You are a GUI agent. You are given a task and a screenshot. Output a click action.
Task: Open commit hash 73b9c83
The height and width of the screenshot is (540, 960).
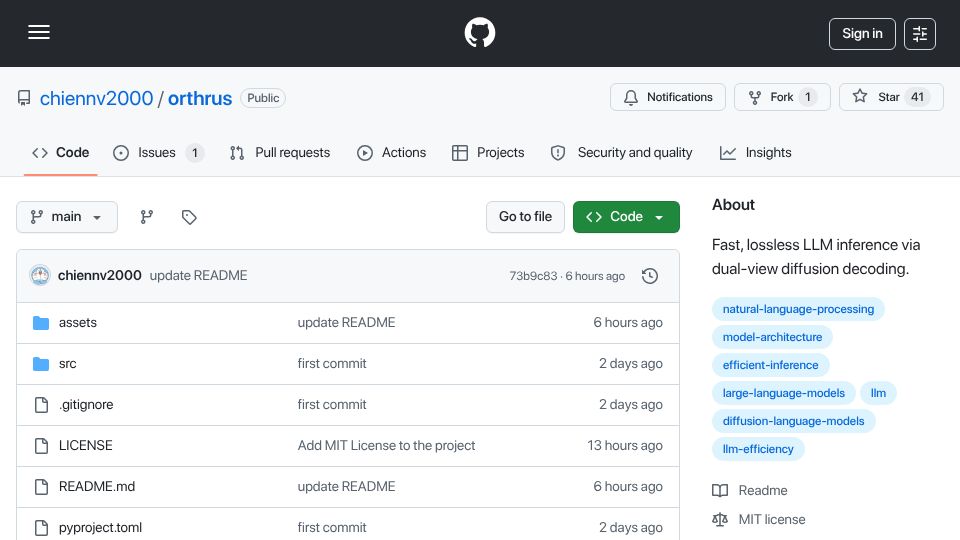coord(533,276)
